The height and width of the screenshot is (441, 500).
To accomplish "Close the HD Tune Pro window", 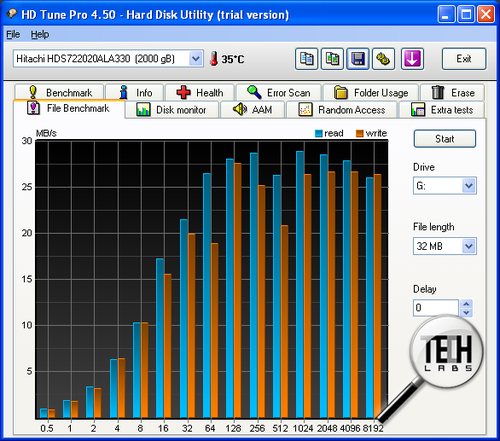I will [x=486, y=14].
